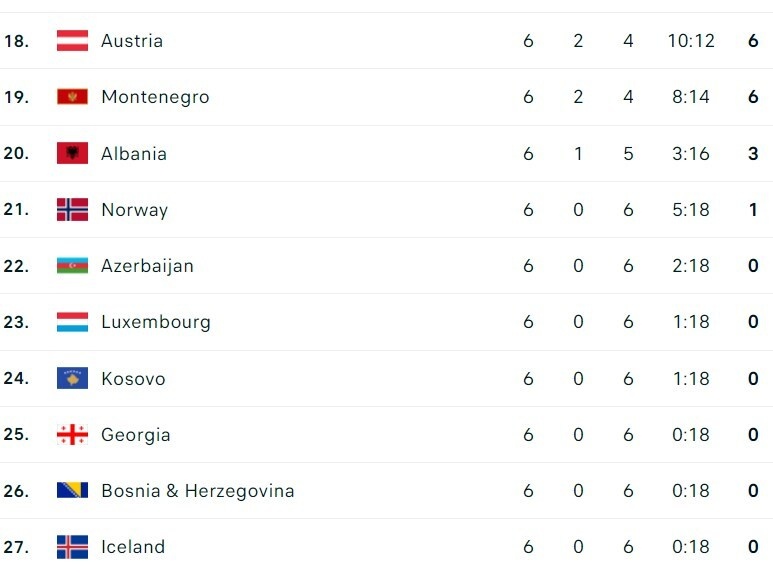Open the Montenegro team link
Screen dimensions: 773x573
point(155,97)
